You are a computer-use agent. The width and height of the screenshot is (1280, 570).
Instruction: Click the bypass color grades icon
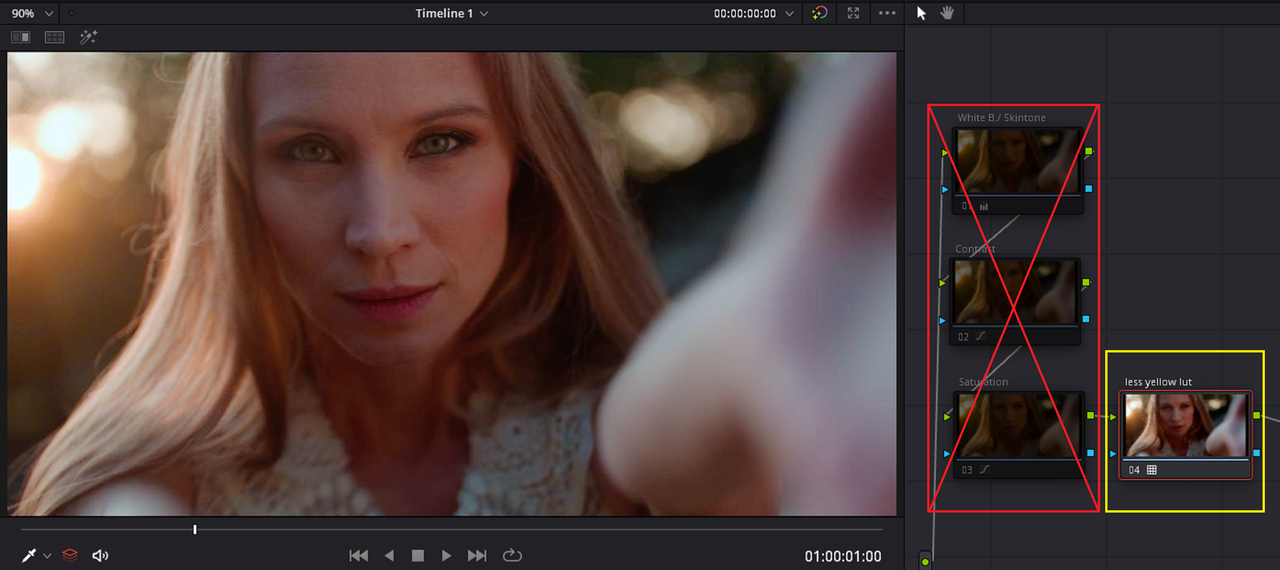[820, 13]
